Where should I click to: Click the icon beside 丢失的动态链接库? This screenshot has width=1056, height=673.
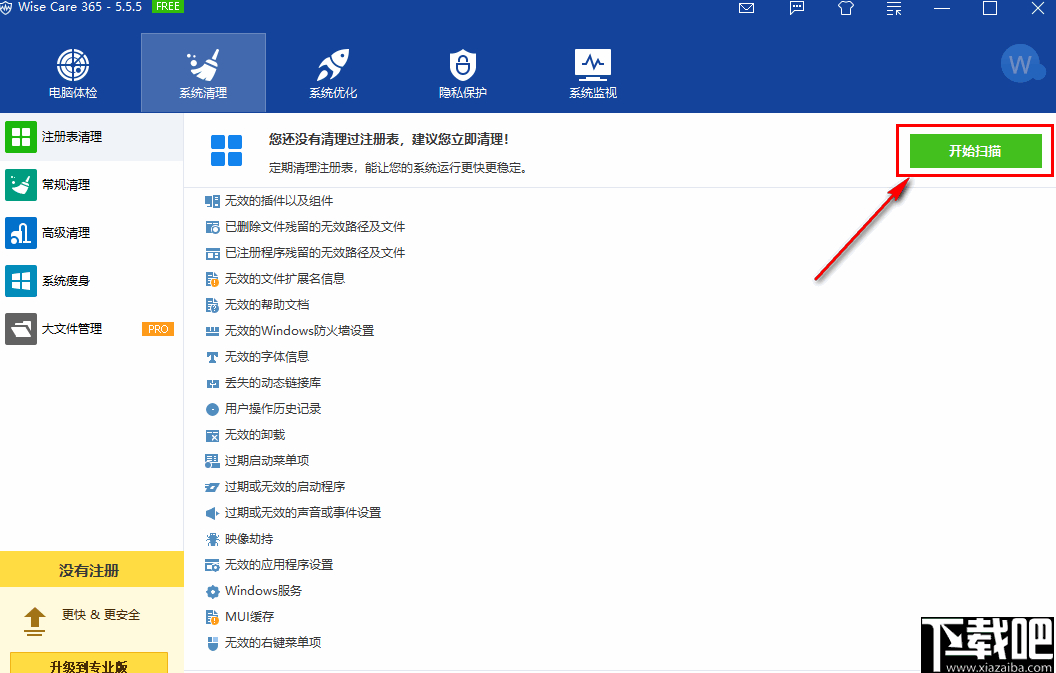pyautogui.click(x=212, y=383)
